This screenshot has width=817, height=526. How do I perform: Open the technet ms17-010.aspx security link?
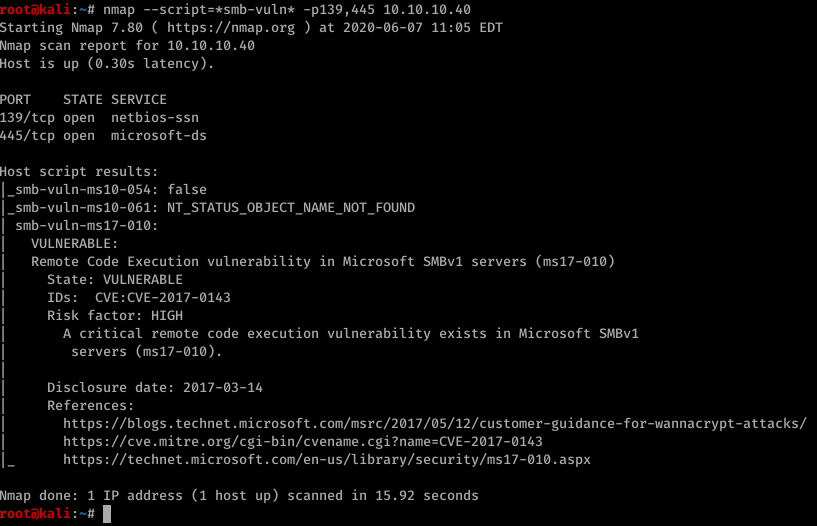(327, 460)
